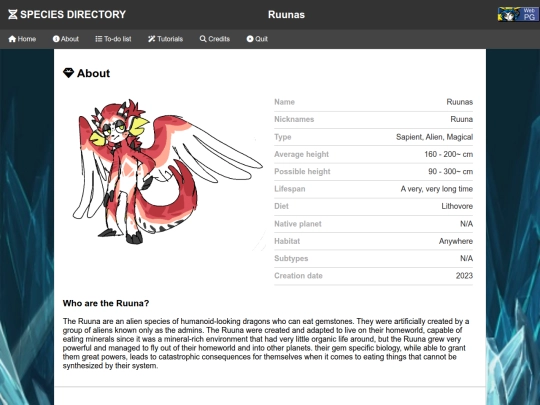Open the Tutorials menu item
The image size is (540, 405).
(x=165, y=39)
